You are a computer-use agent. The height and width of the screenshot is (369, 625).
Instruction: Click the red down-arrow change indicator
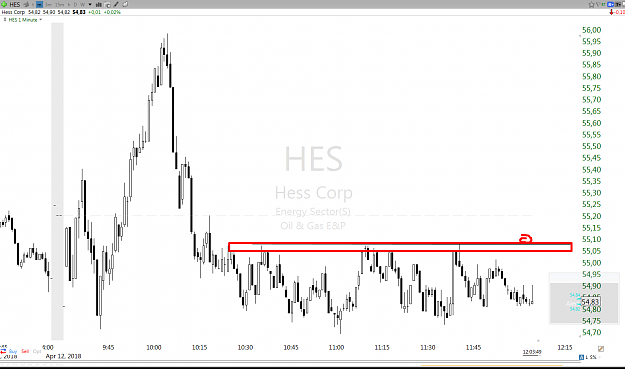[x=611, y=12]
